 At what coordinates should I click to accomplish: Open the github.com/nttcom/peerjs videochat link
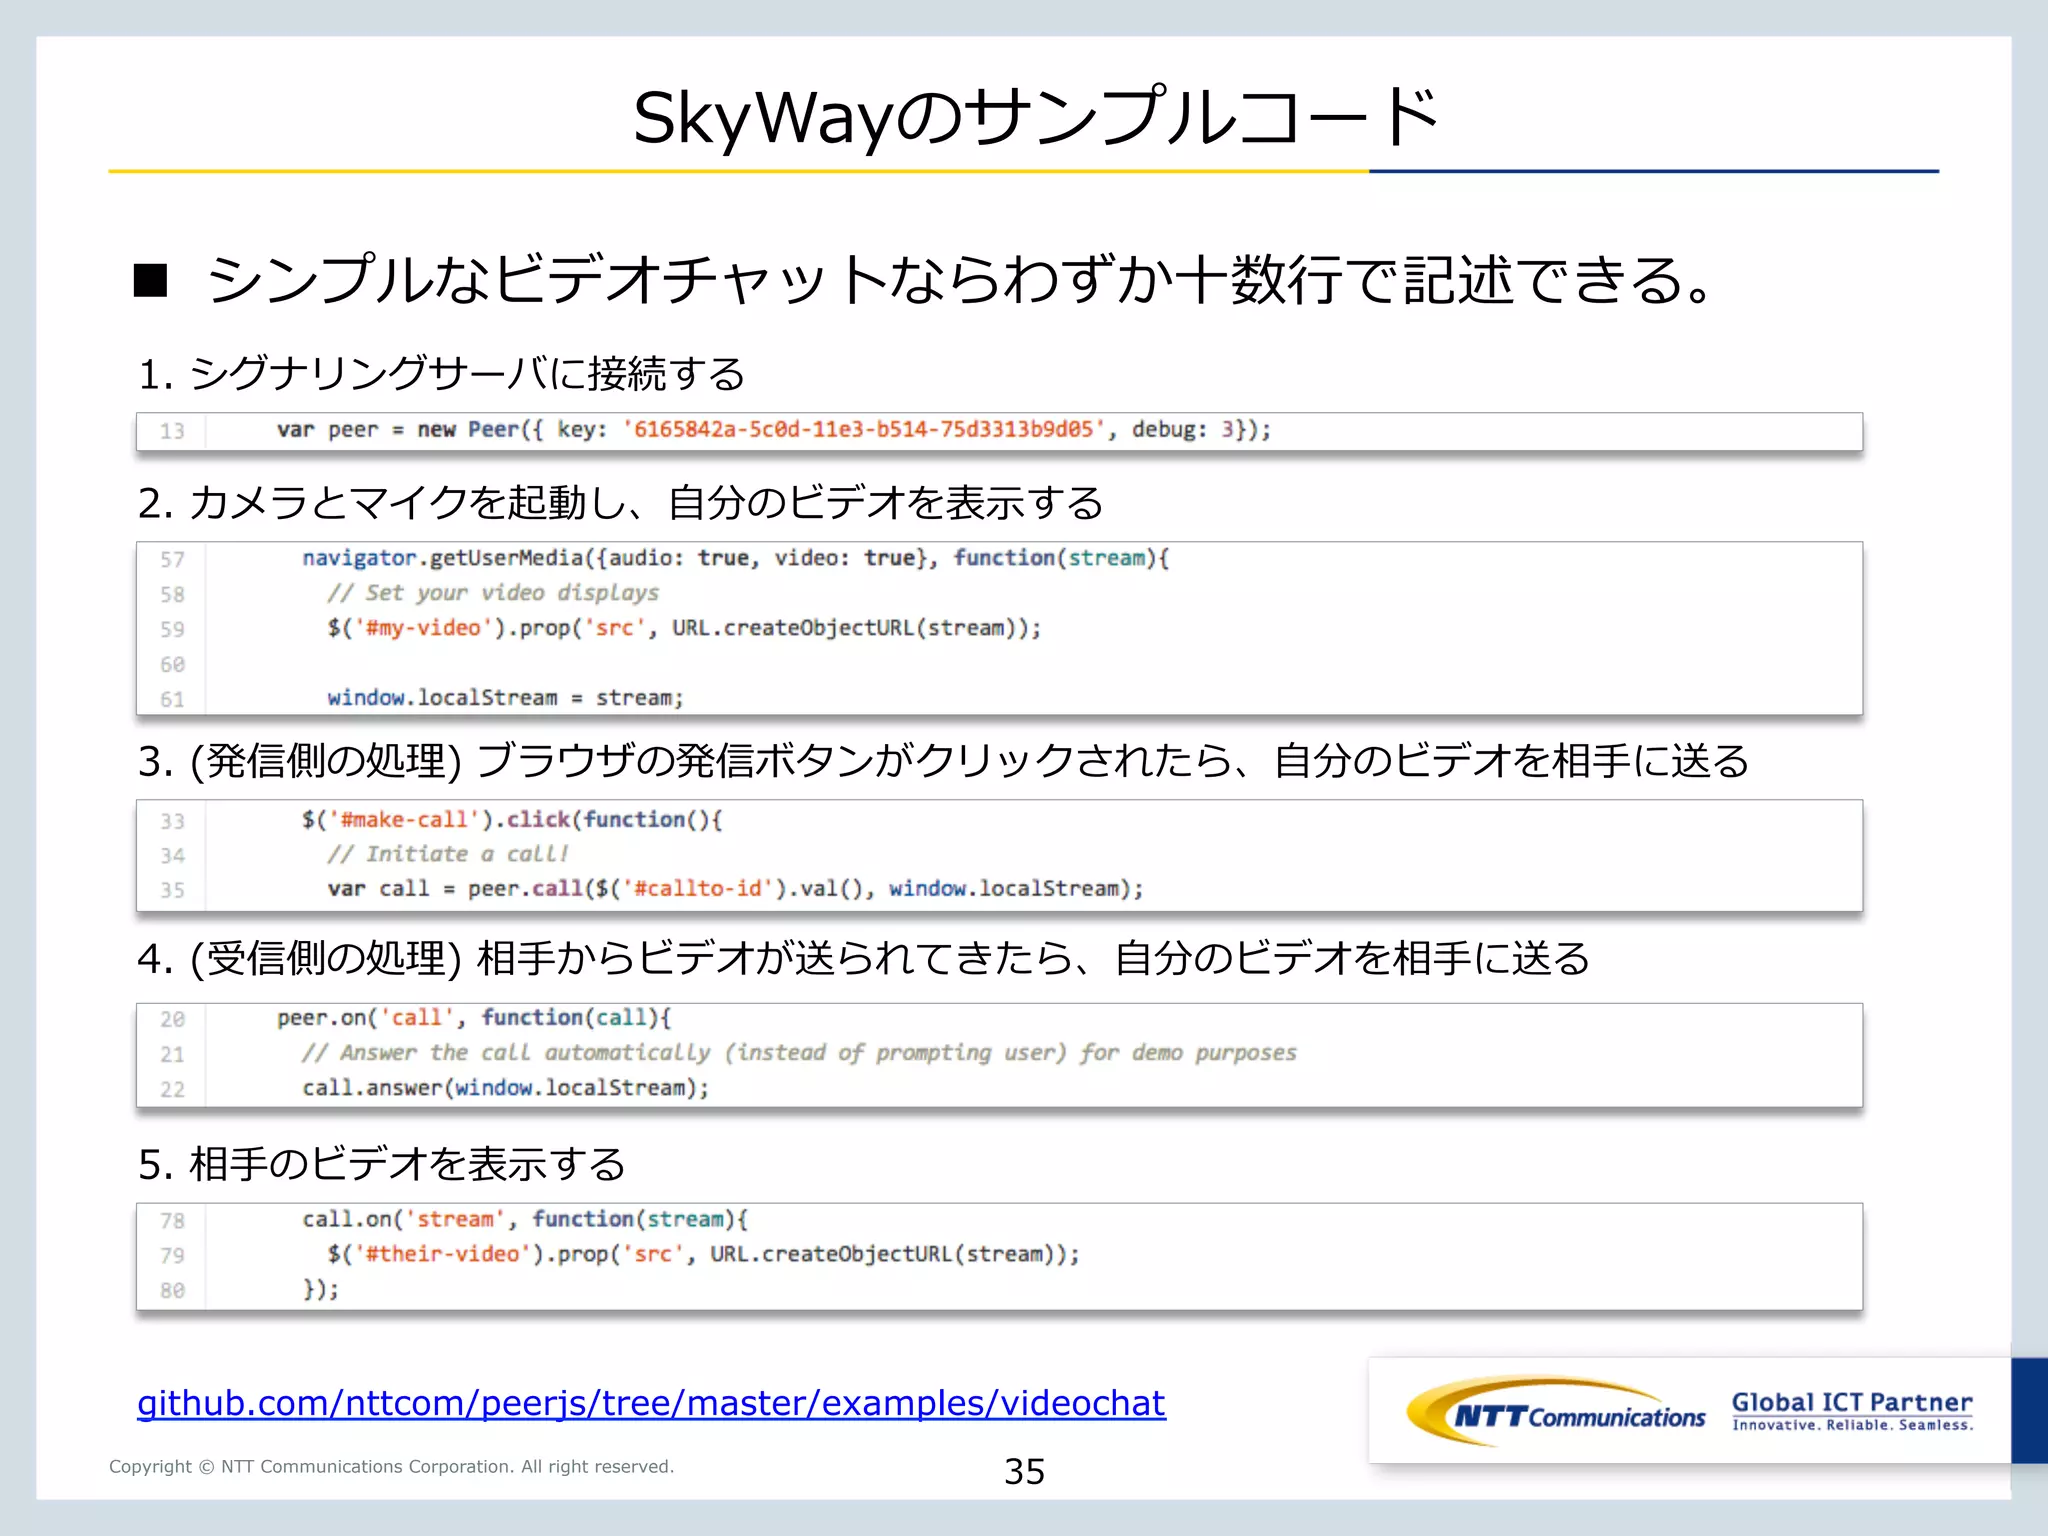click(651, 1403)
